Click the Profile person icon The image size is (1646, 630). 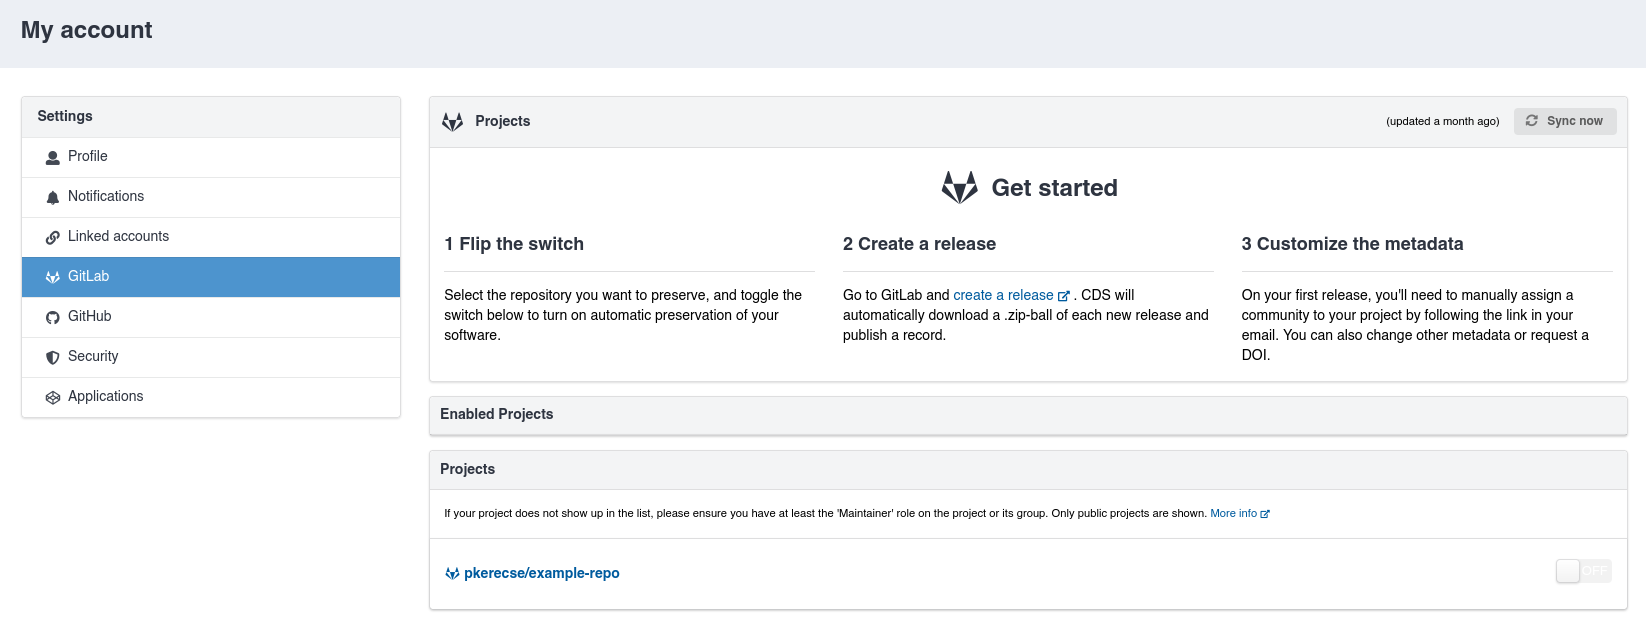53,158
